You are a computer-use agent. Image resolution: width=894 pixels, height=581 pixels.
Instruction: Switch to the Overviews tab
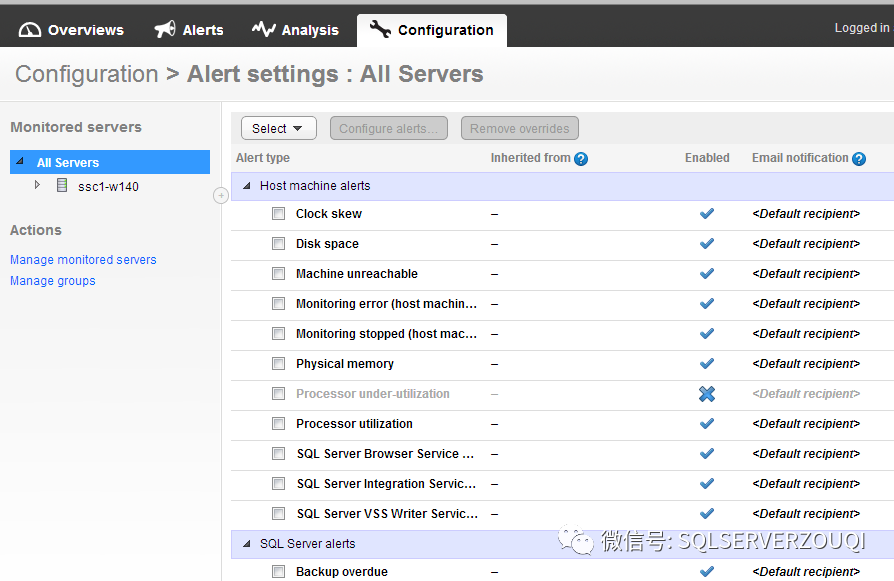click(72, 30)
